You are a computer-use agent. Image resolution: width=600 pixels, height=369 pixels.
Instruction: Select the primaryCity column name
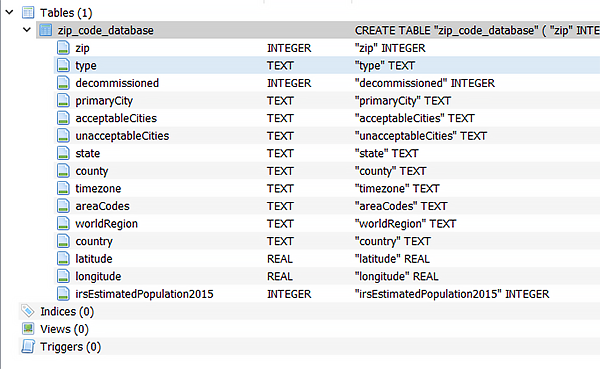point(104,101)
